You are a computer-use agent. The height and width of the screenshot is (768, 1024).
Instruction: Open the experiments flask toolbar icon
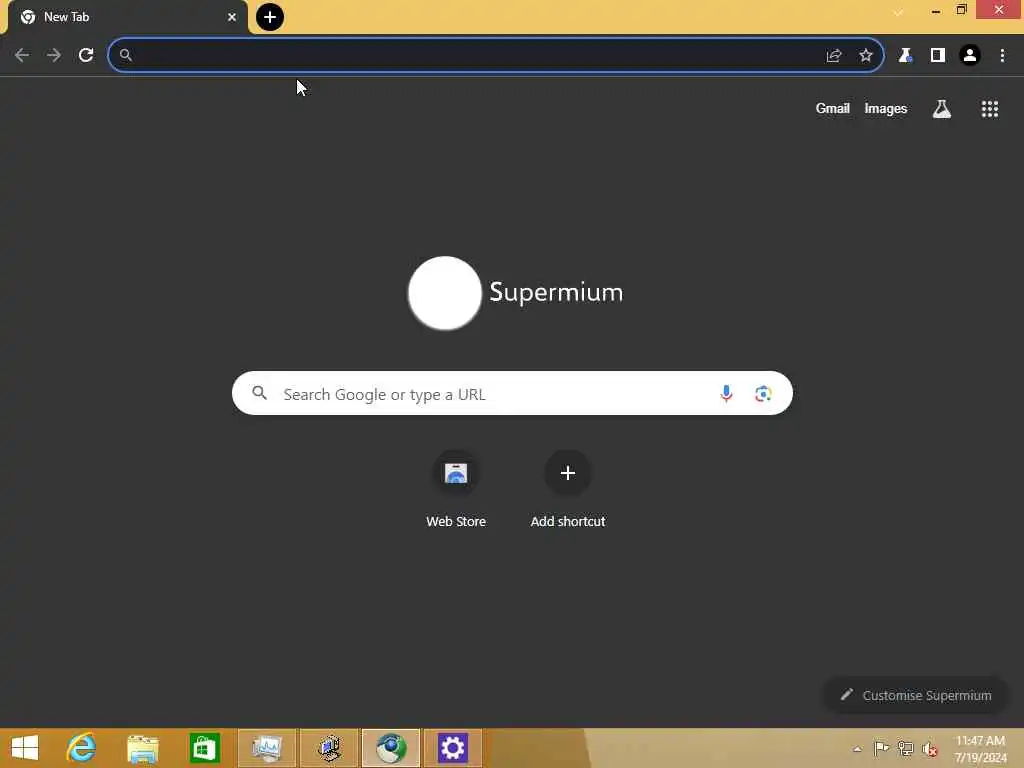[905, 56]
